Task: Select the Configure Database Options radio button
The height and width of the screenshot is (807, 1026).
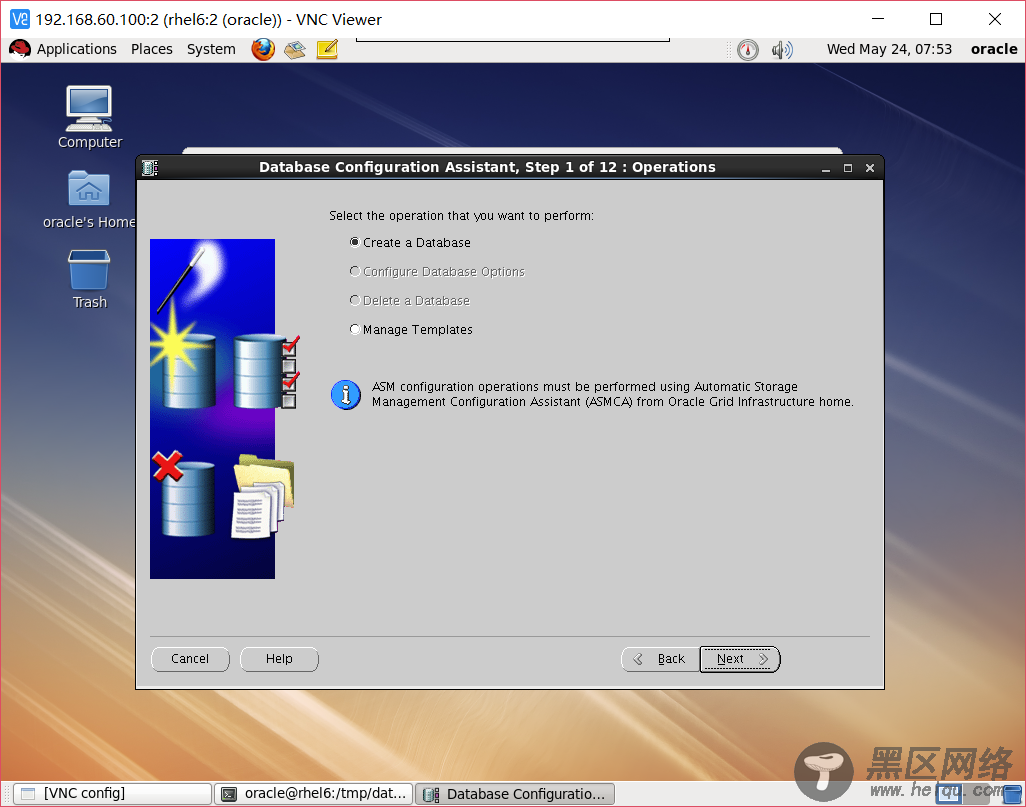Action: (355, 271)
